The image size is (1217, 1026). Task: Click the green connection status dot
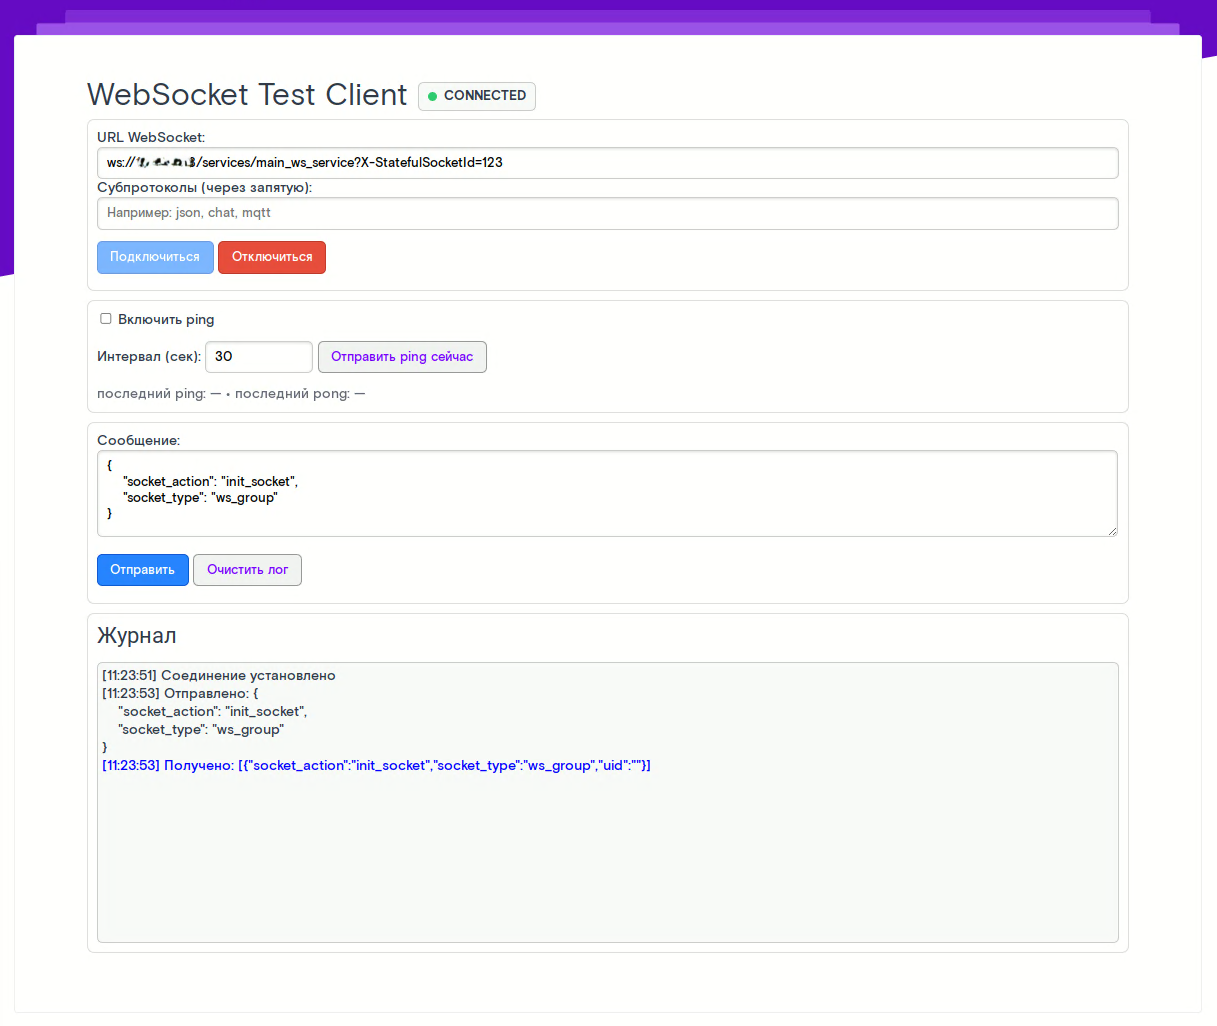[x=433, y=96]
